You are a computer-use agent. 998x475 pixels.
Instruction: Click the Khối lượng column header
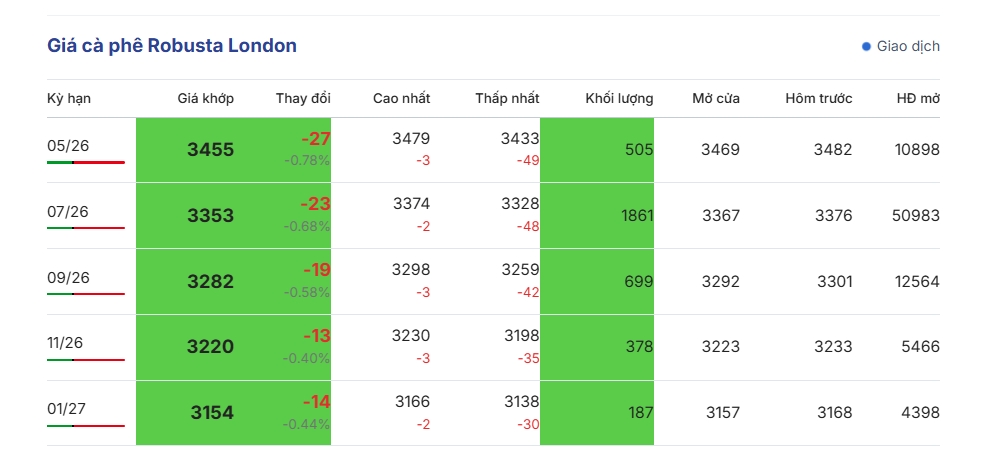pos(619,98)
